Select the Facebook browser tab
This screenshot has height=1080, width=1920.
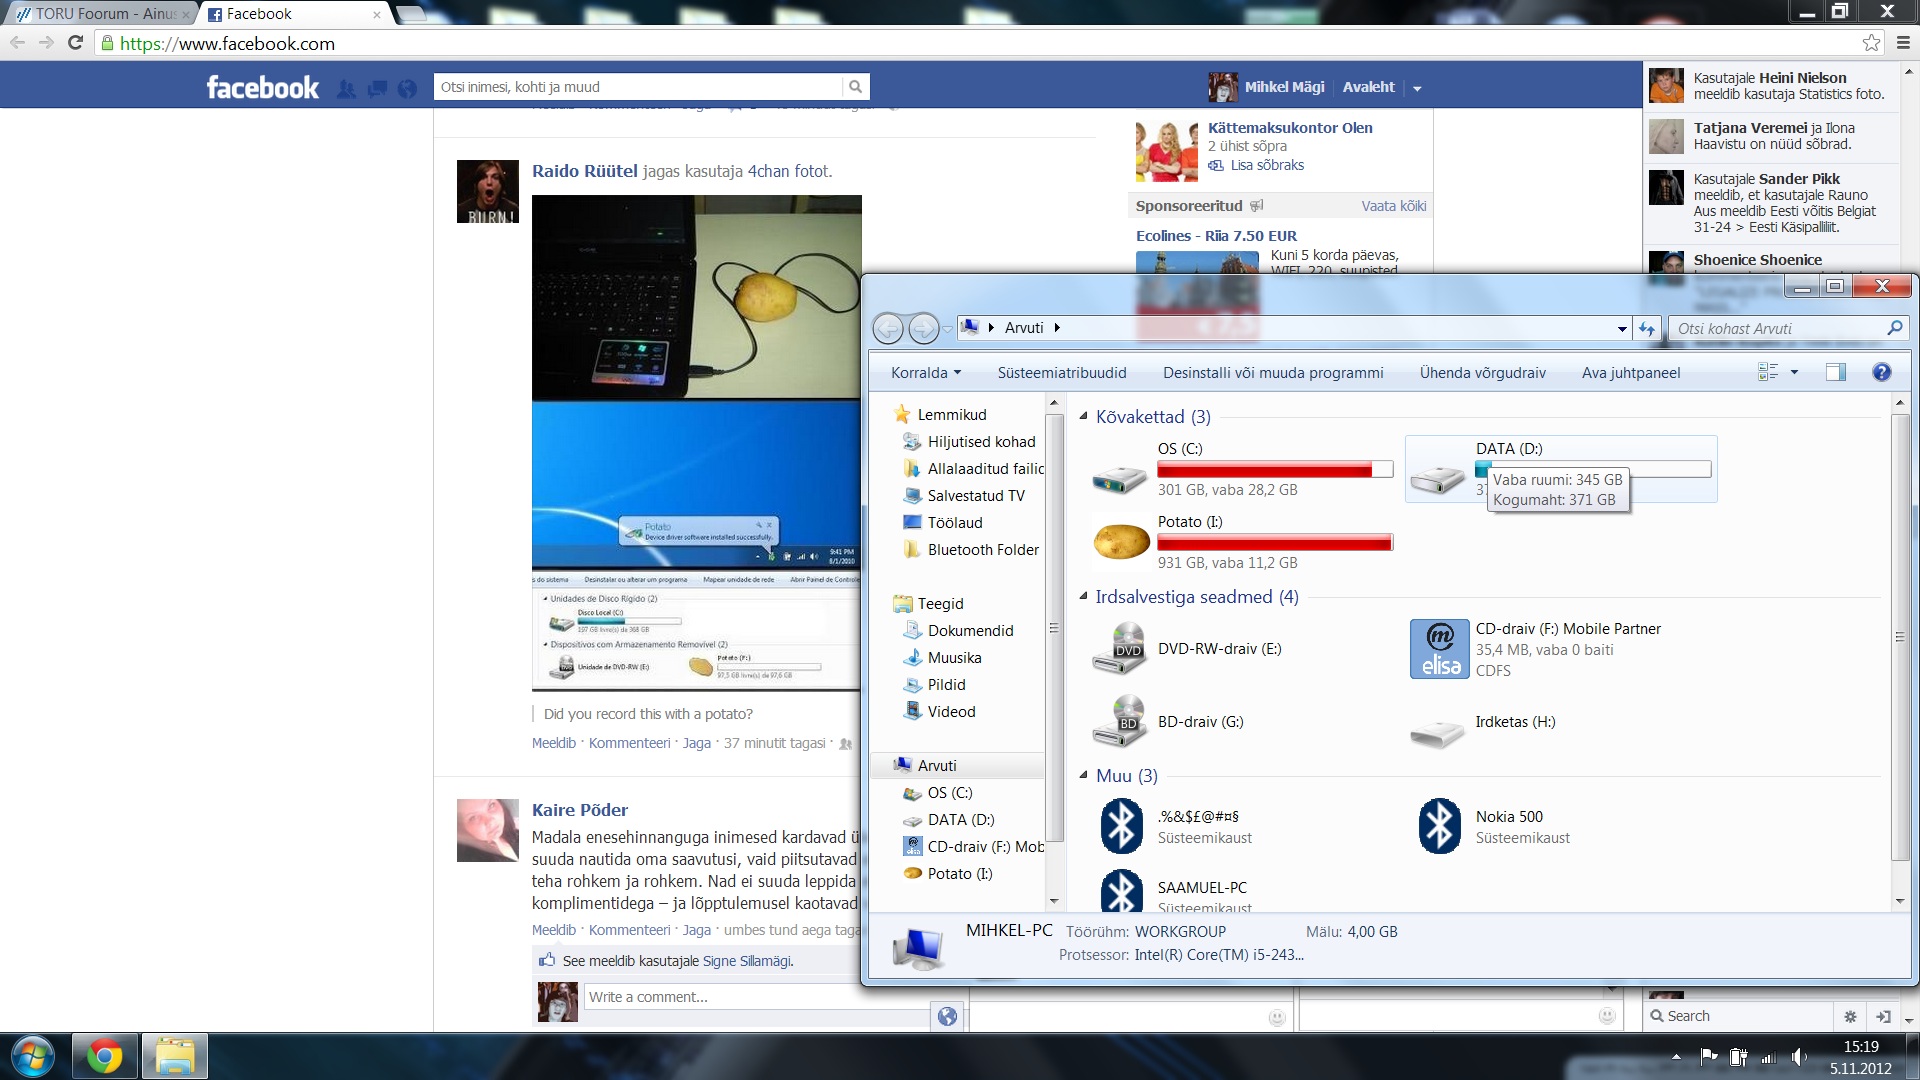[x=295, y=13]
